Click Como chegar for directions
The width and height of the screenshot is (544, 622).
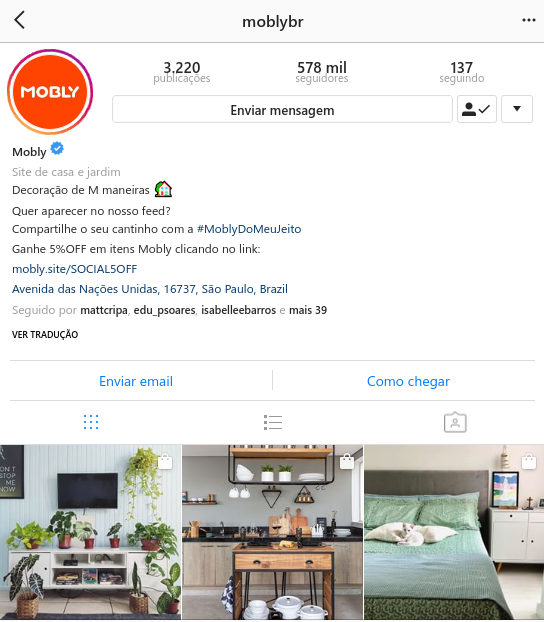[408, 381]
